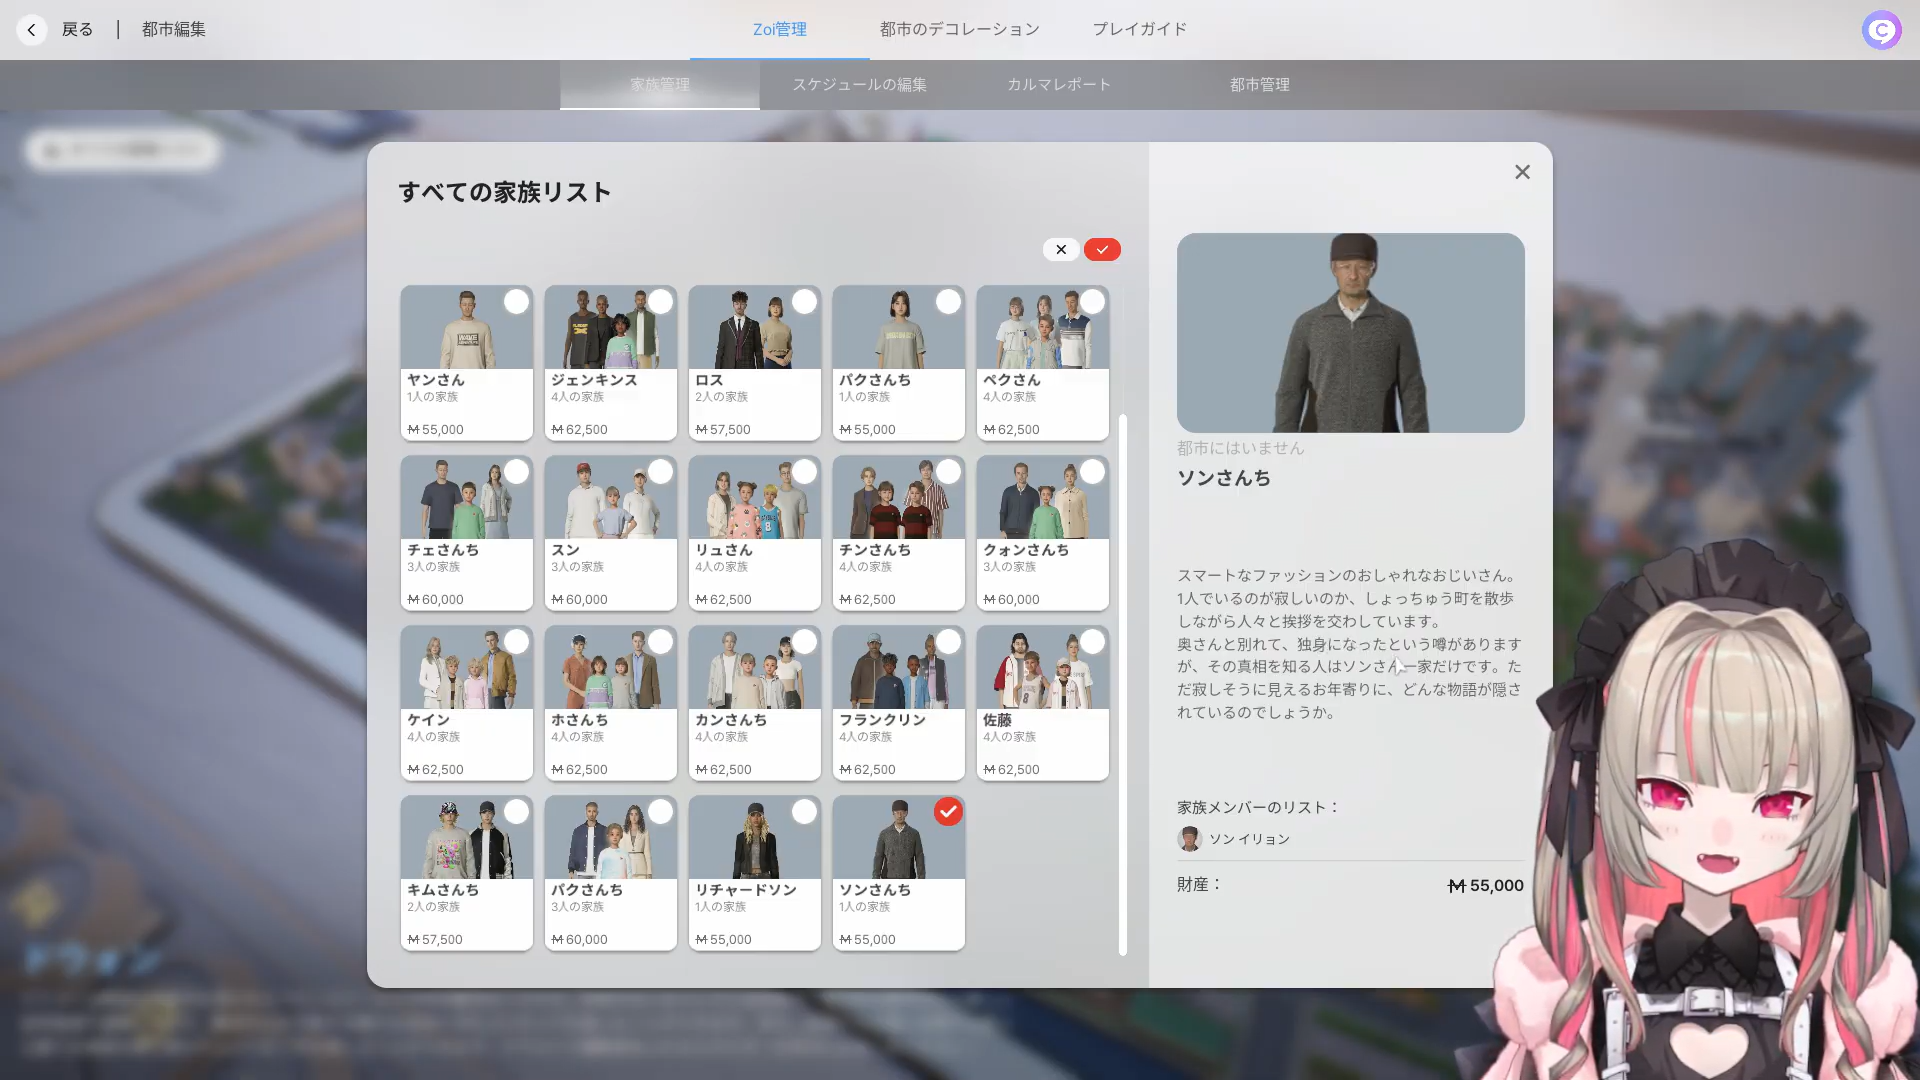The width and height of the screenshot is (1920, 1080).
Task: Click the 戻る back text
Action: pyautogui.click(x=78, y=30)
